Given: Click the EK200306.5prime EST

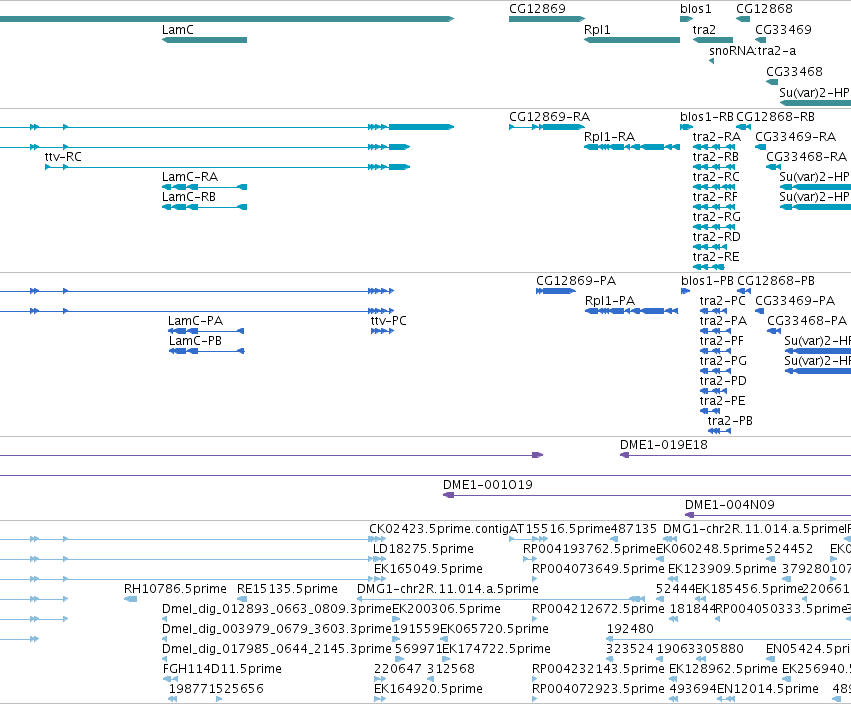Looking at the screenshot, I should [x=396, y=619].
